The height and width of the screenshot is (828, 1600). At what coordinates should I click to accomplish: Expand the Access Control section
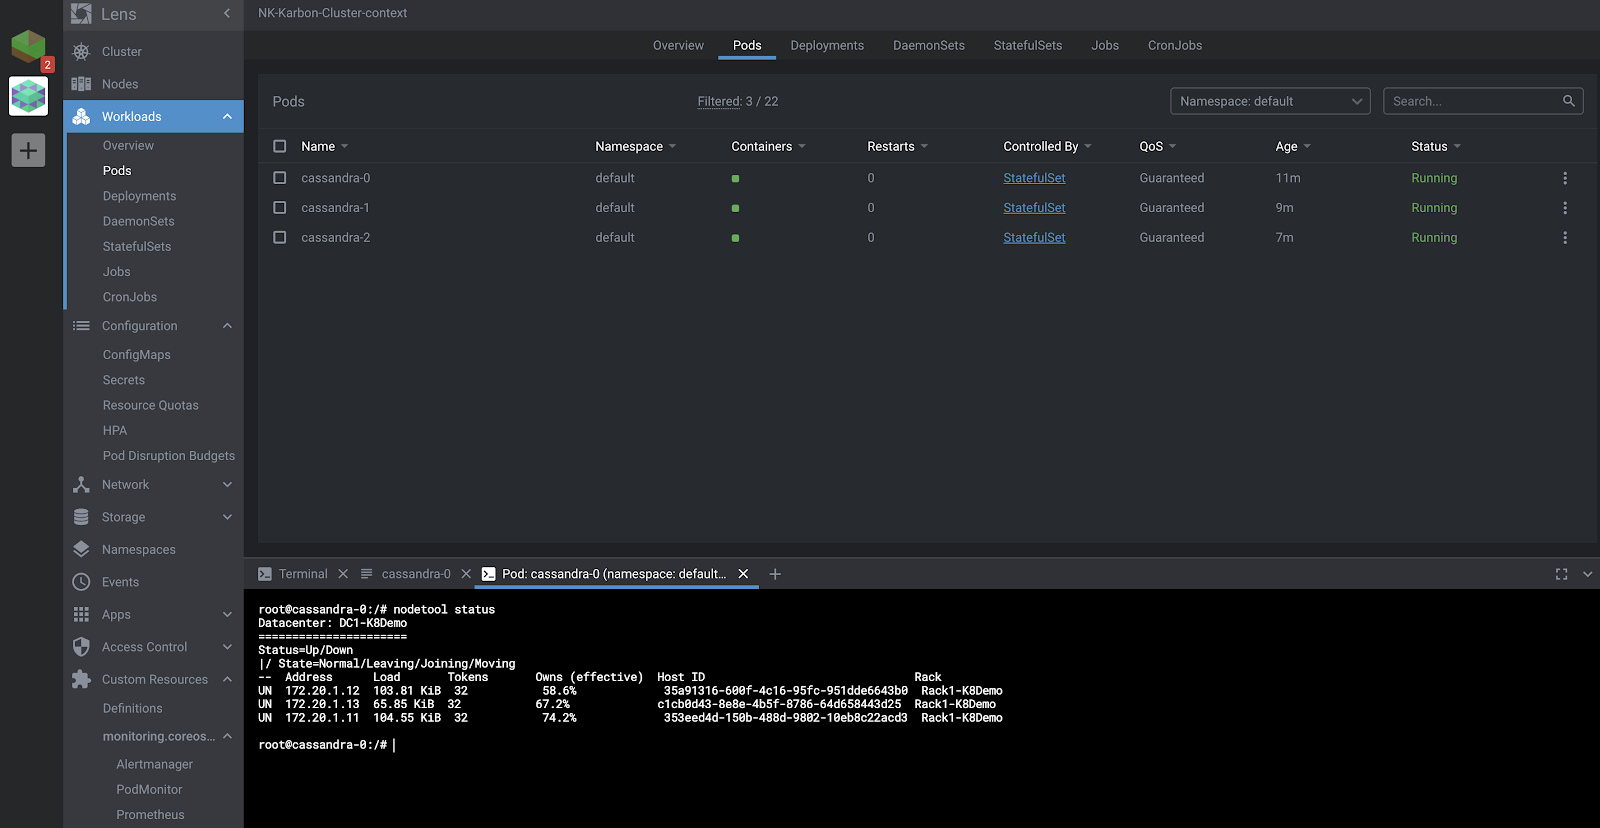227,647
